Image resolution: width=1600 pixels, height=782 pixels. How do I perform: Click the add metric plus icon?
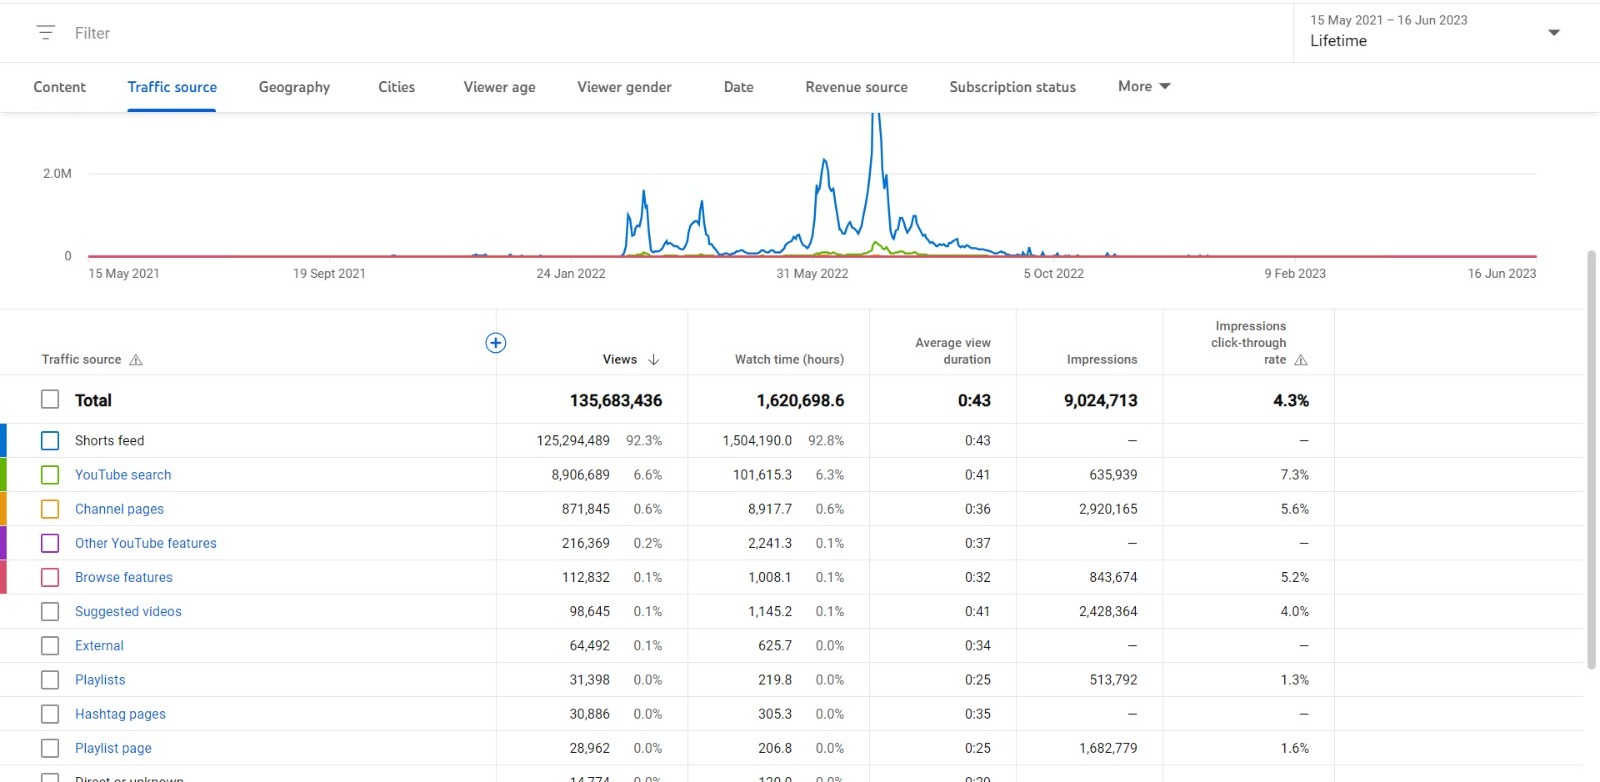(x=495, y=343)
